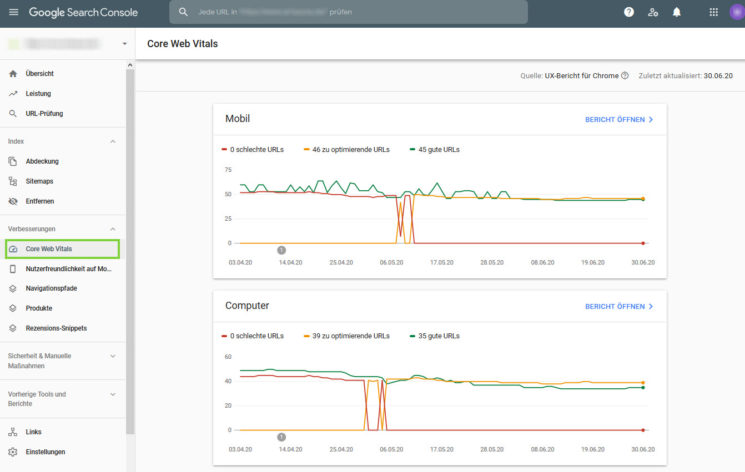Click the Google Search Console logo

pos(83,12)
